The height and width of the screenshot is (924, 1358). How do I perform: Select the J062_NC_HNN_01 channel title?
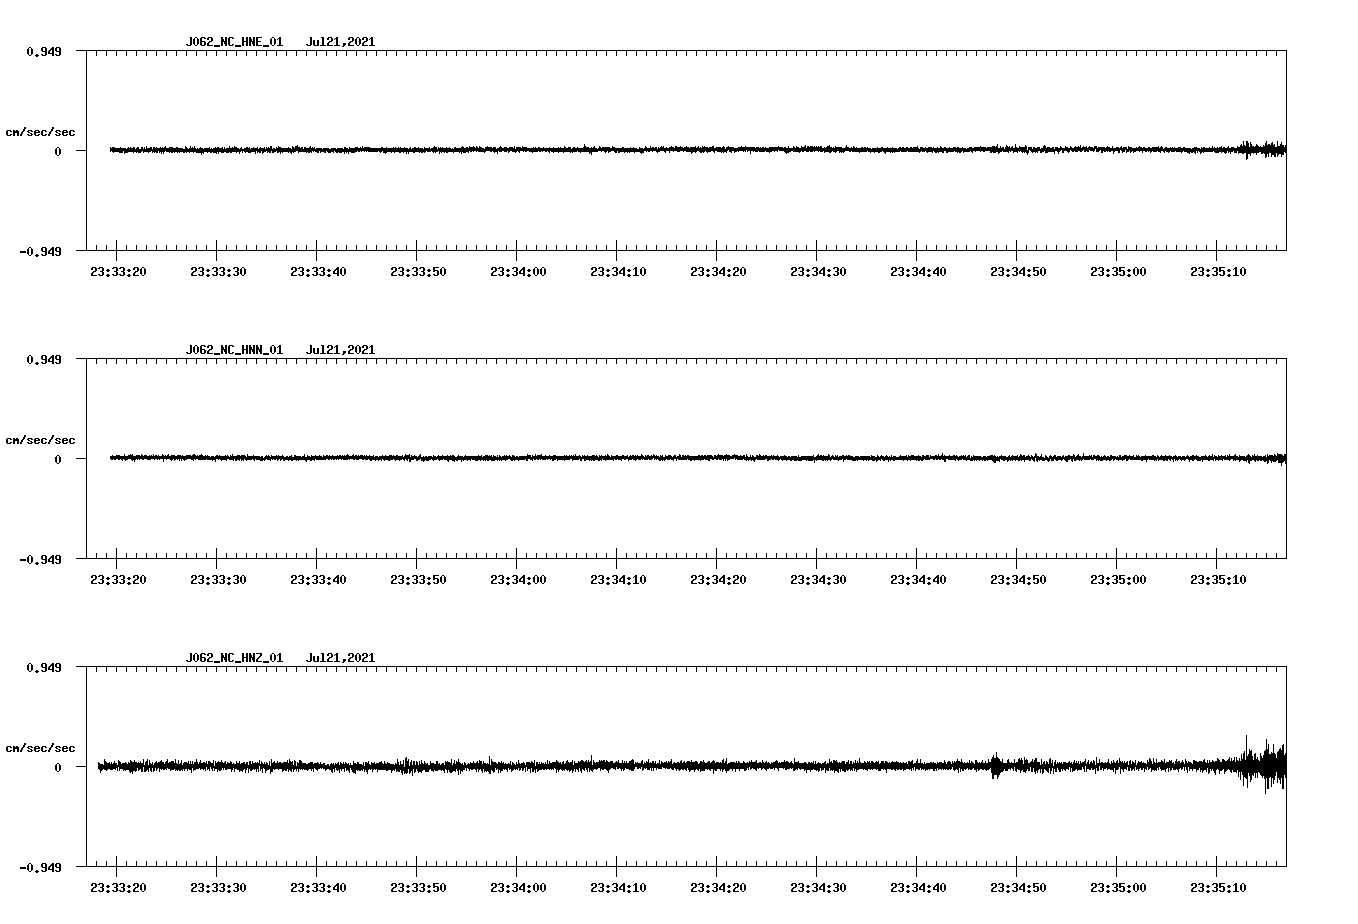point(233,349)
